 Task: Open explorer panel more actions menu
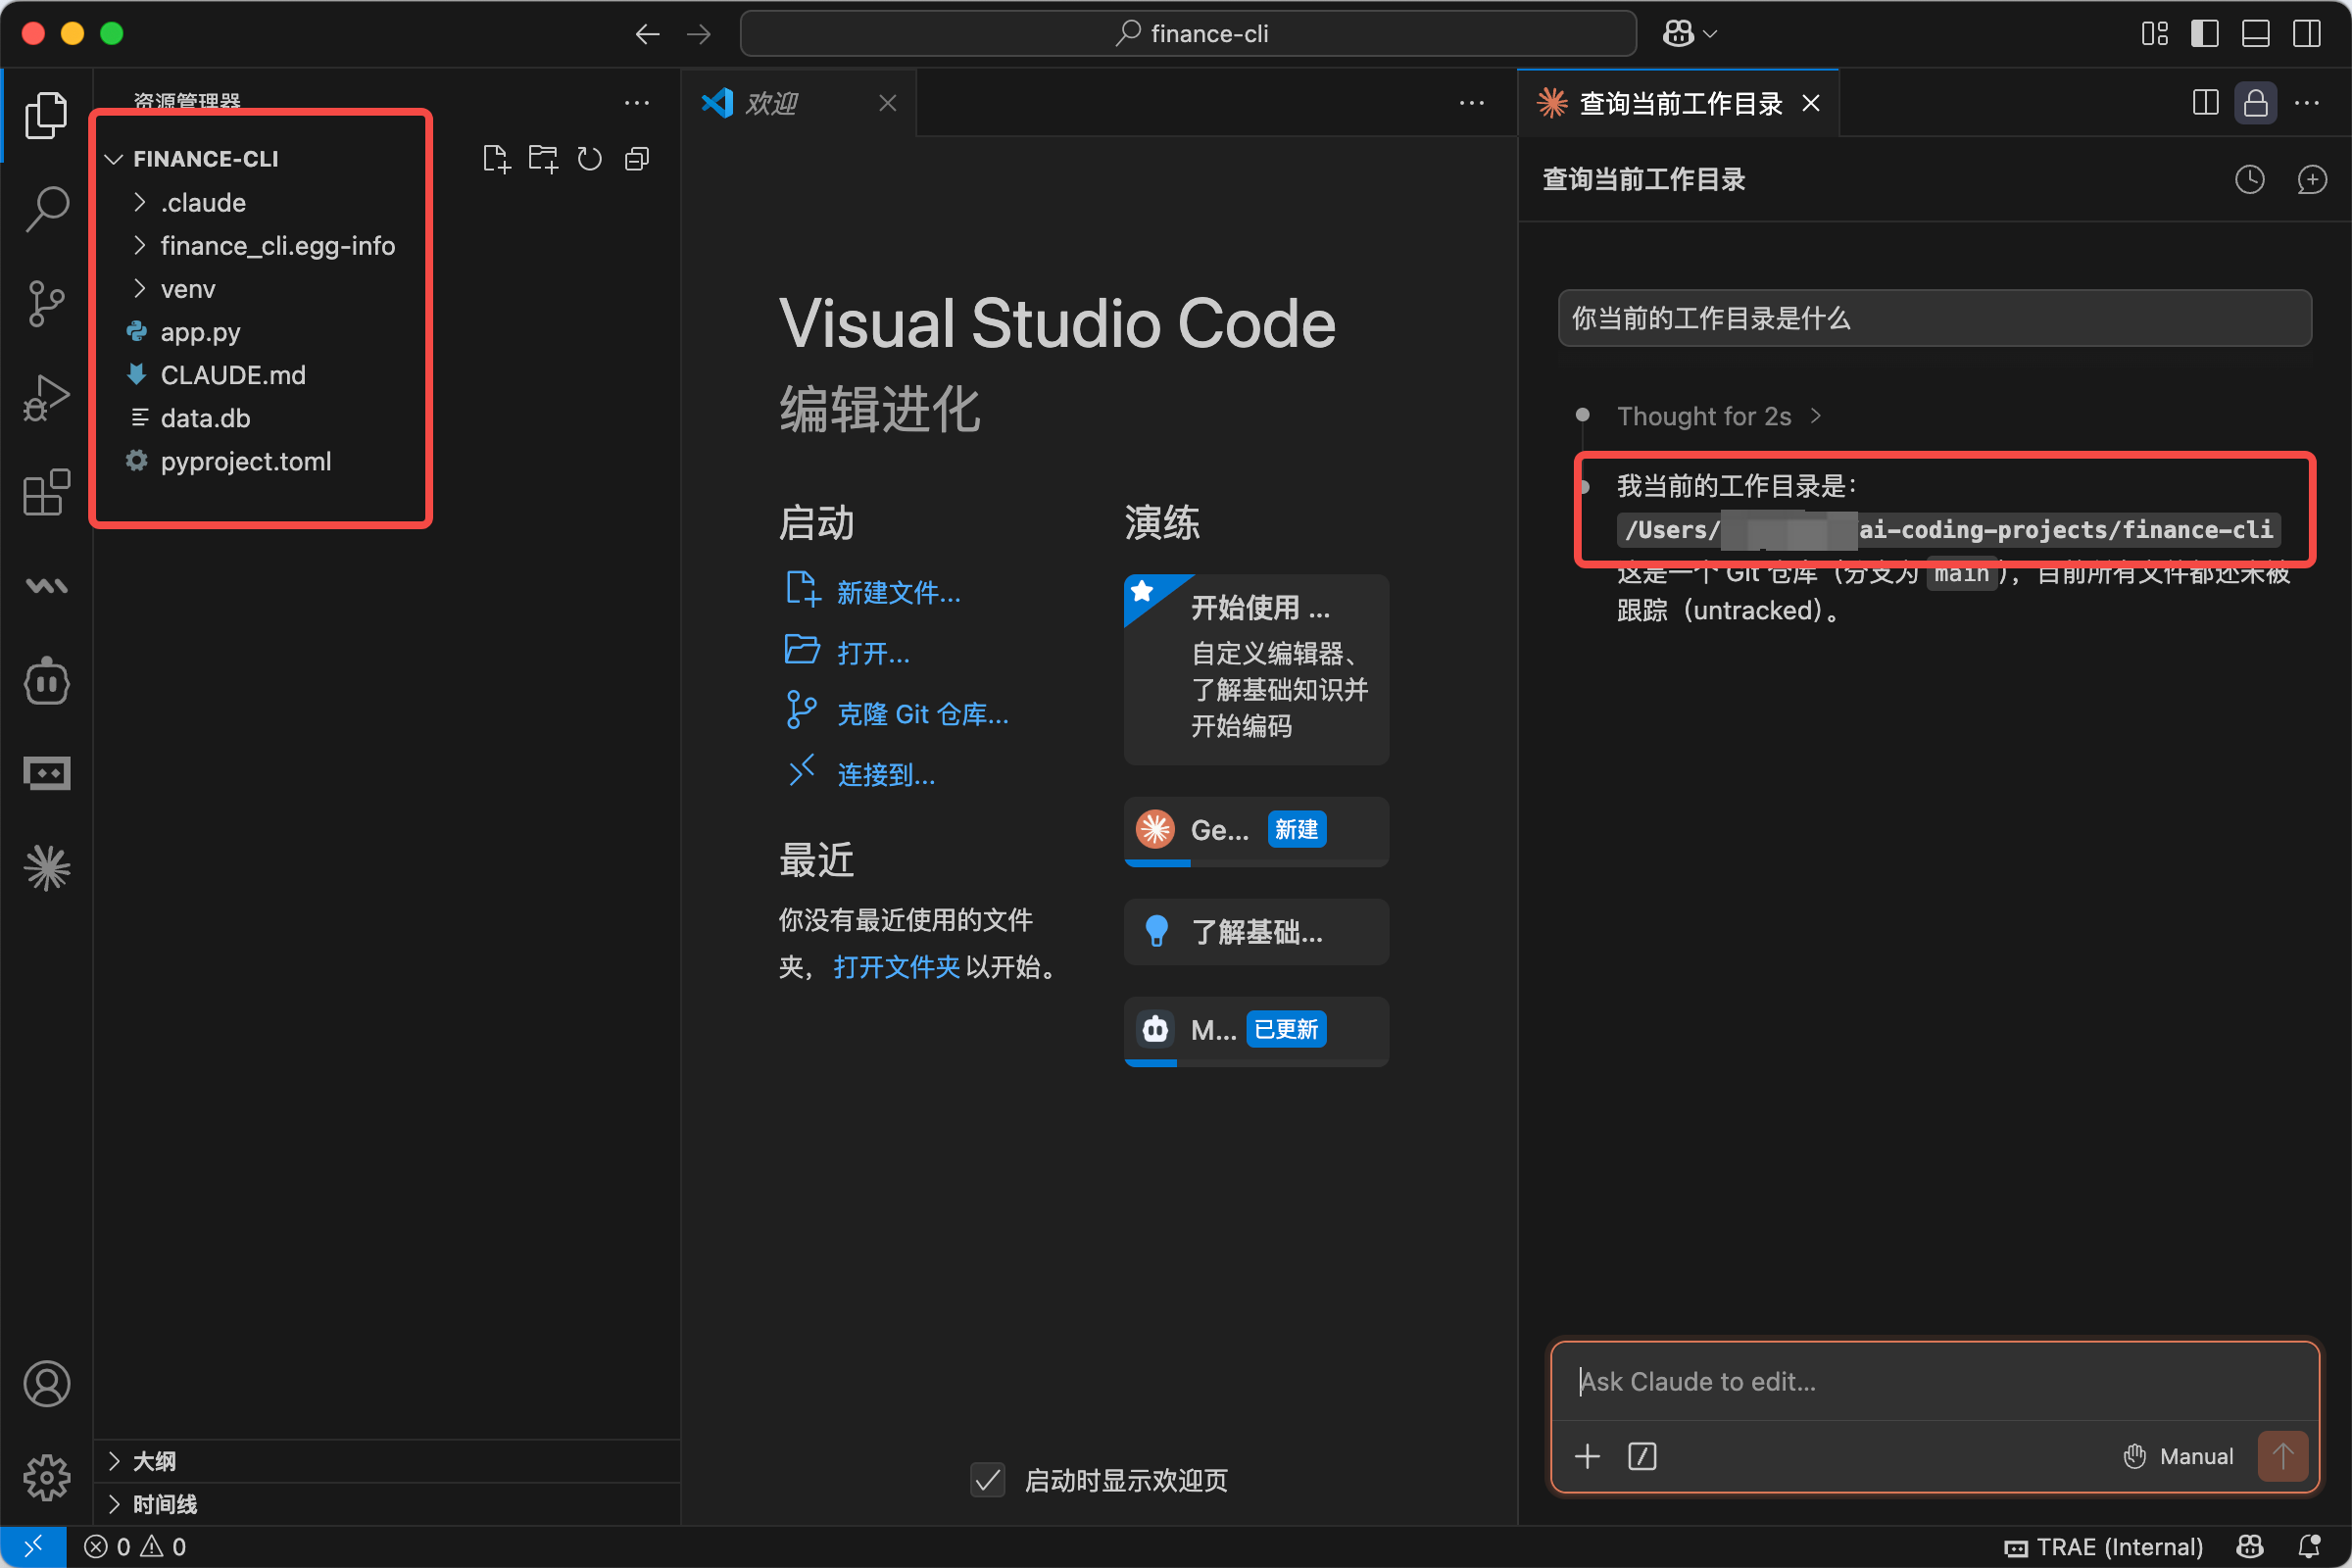tap(637, 103)
